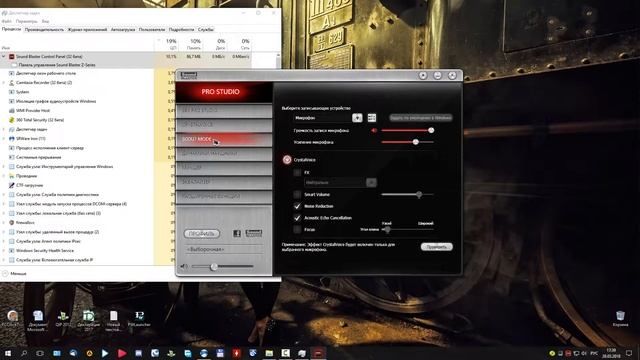Screen dimensions: 640x360
Task: Sort processes by Память column header
Action: [x=191, y=44]
